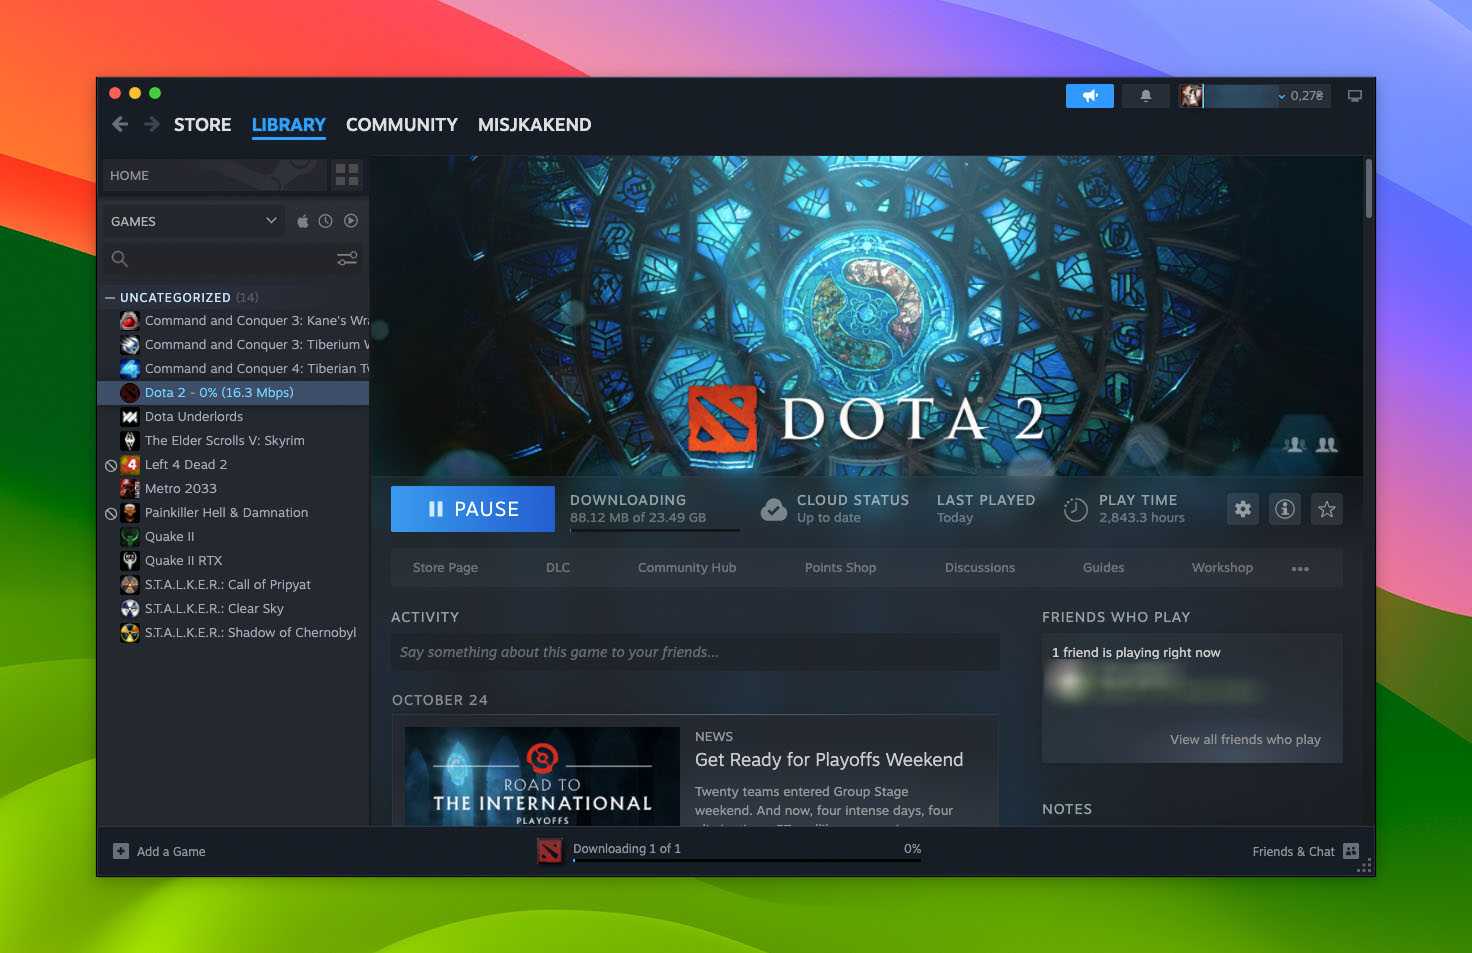Go to the STORE tab
The width and height of the screenshot is (1472, 953).
[x=202, y=125]
